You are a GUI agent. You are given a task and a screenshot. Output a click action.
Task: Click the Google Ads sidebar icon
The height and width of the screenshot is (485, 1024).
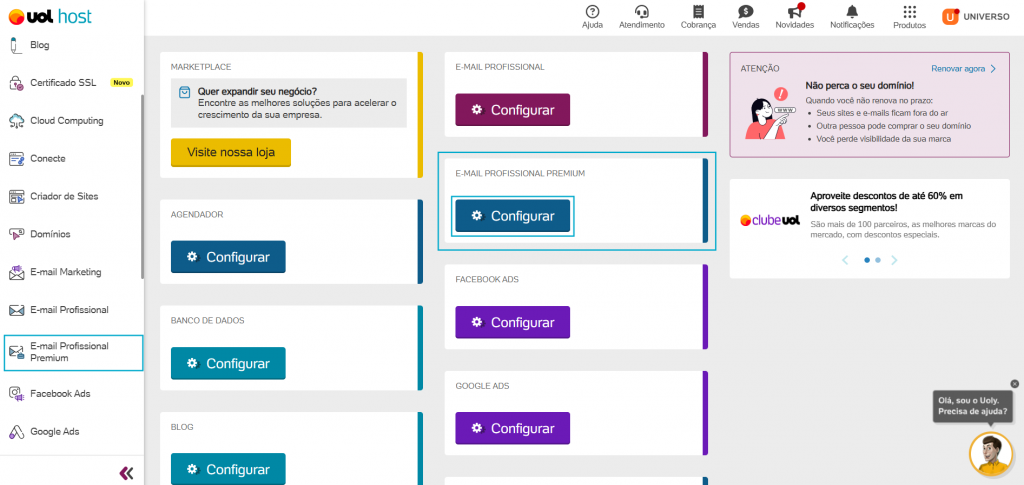click(x=16, y=431)
